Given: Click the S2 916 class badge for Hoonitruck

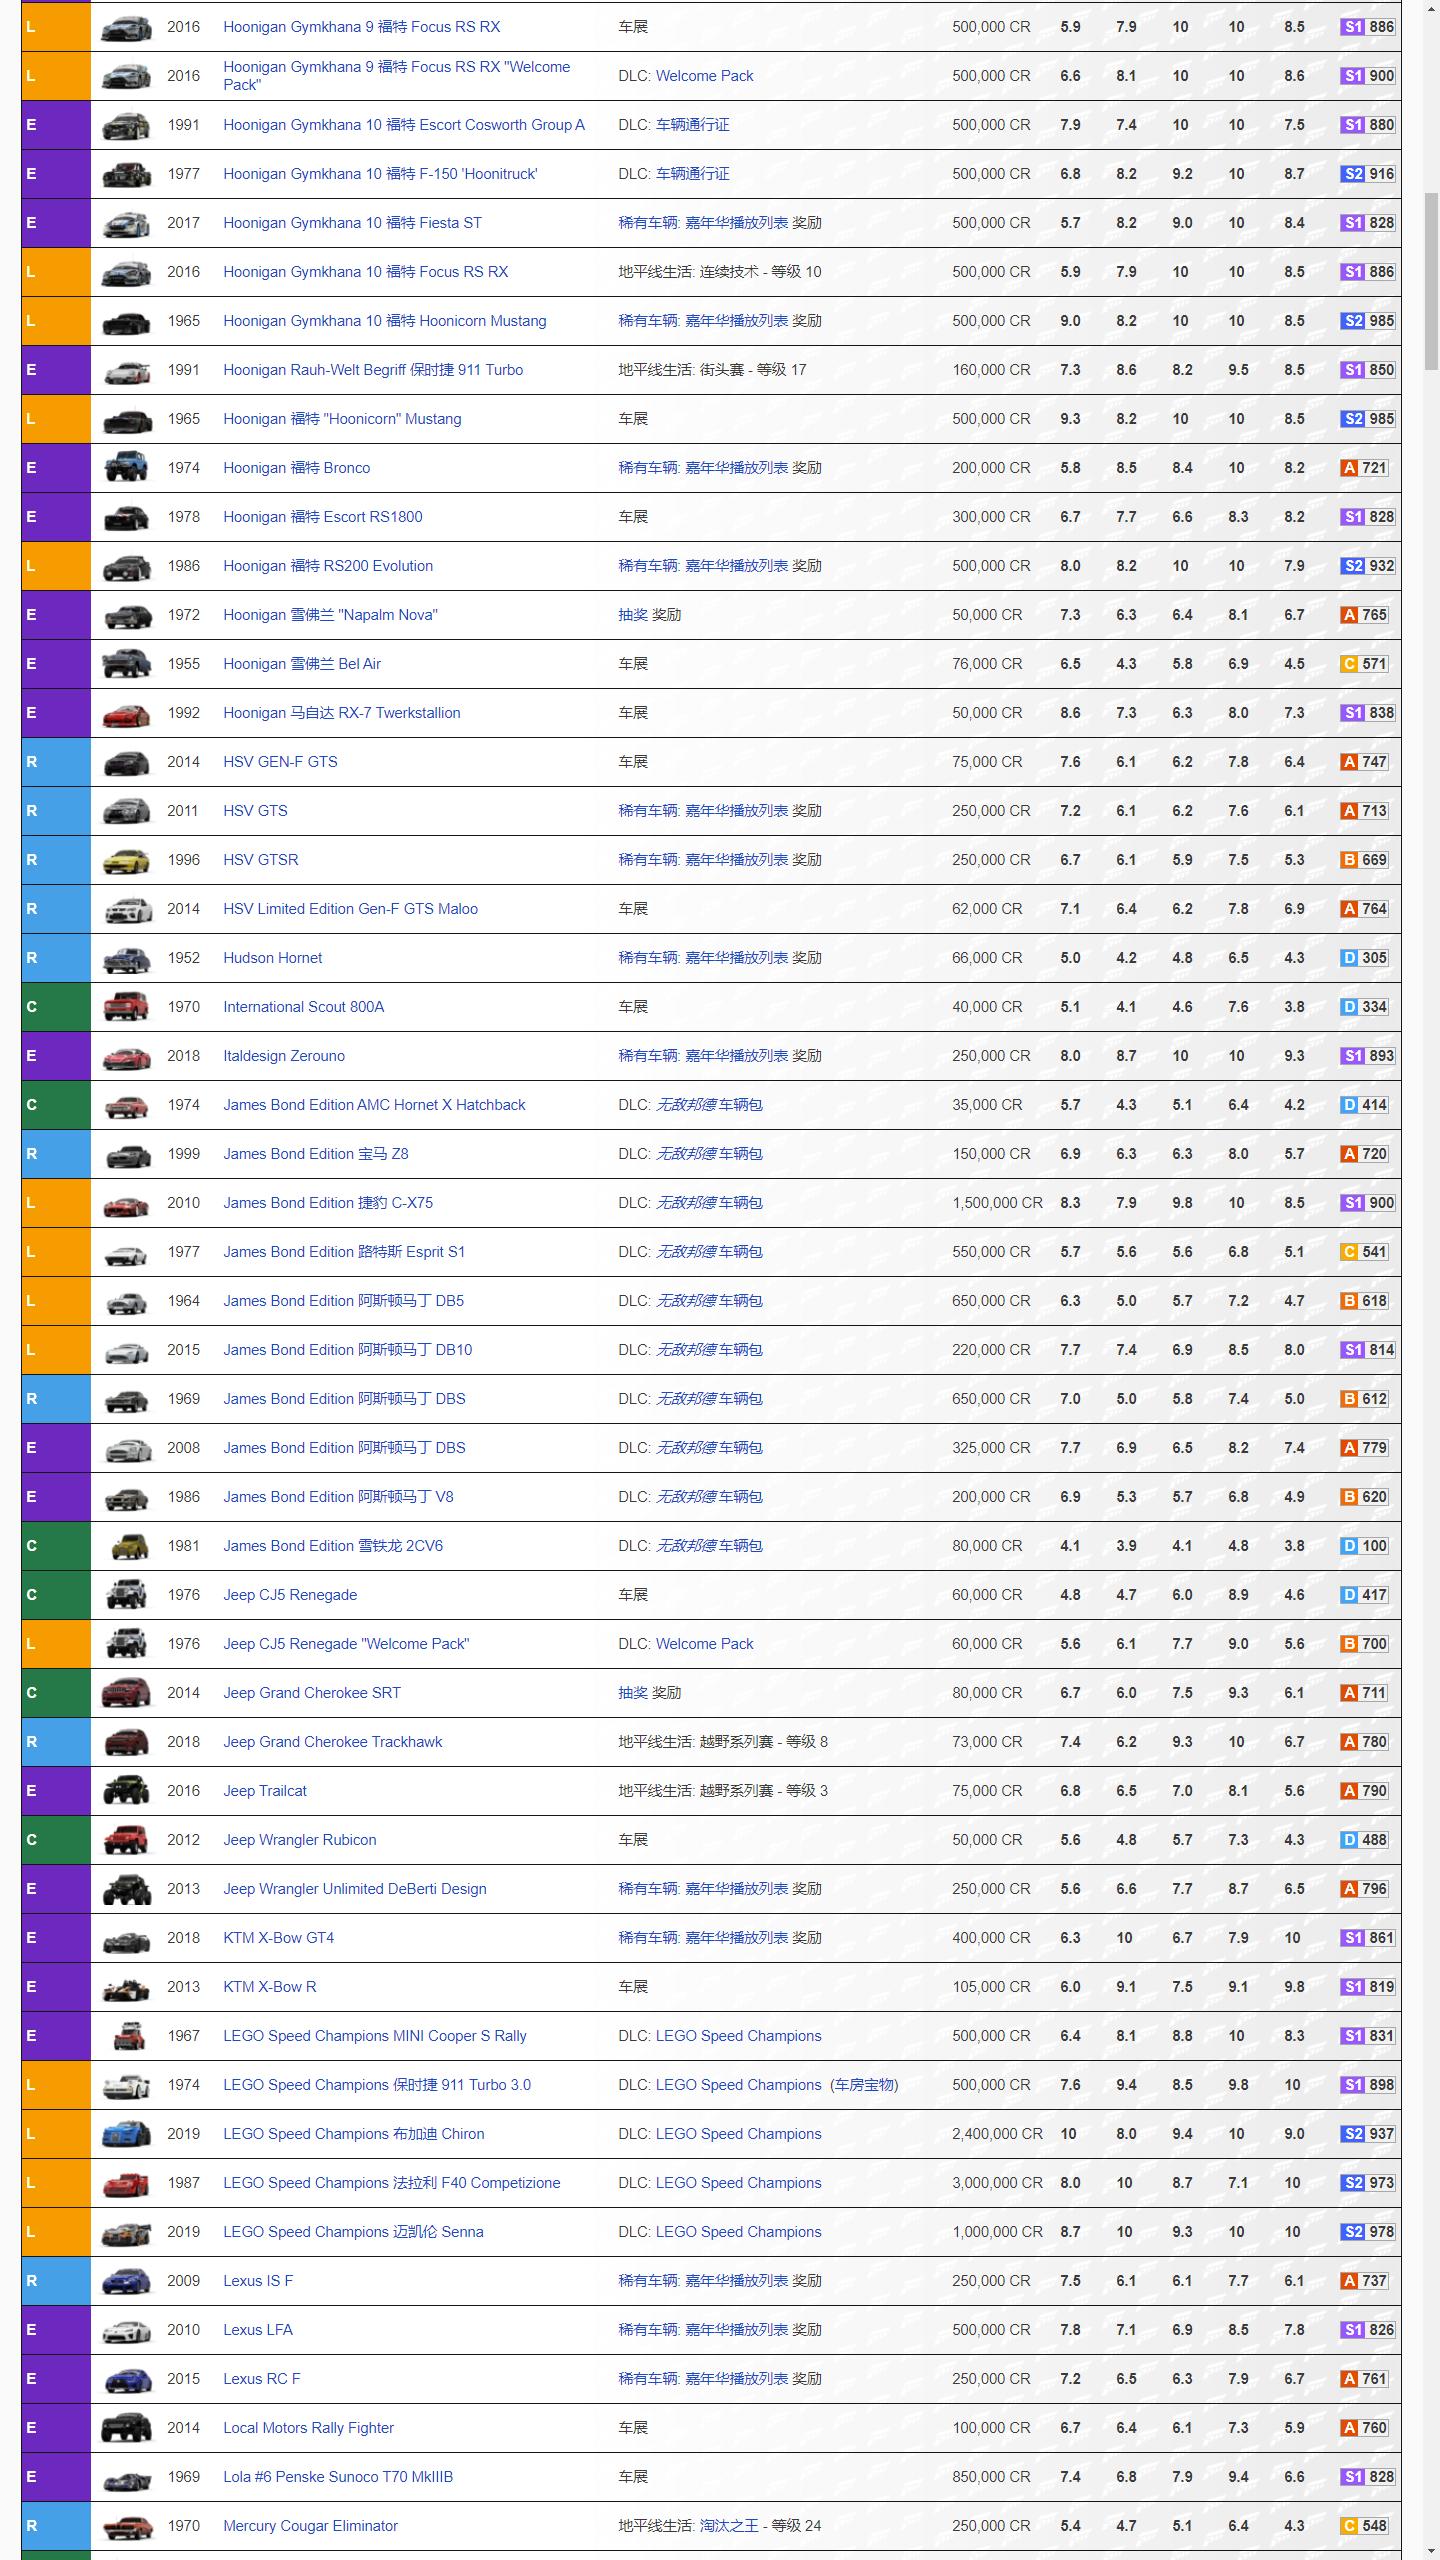Looking at the screenshot, I should (x=1367, y=174).
